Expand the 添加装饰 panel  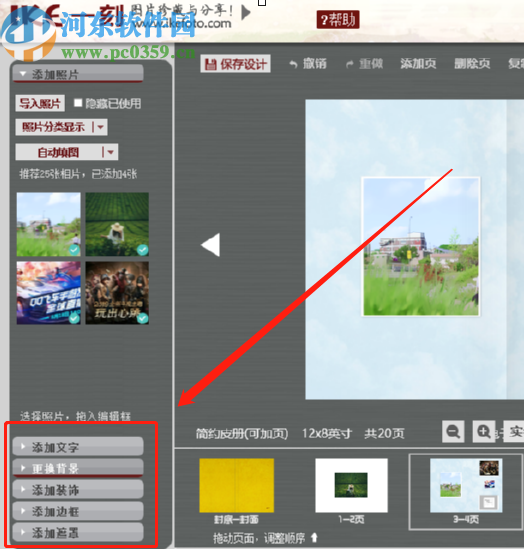(x=78, y=489)
